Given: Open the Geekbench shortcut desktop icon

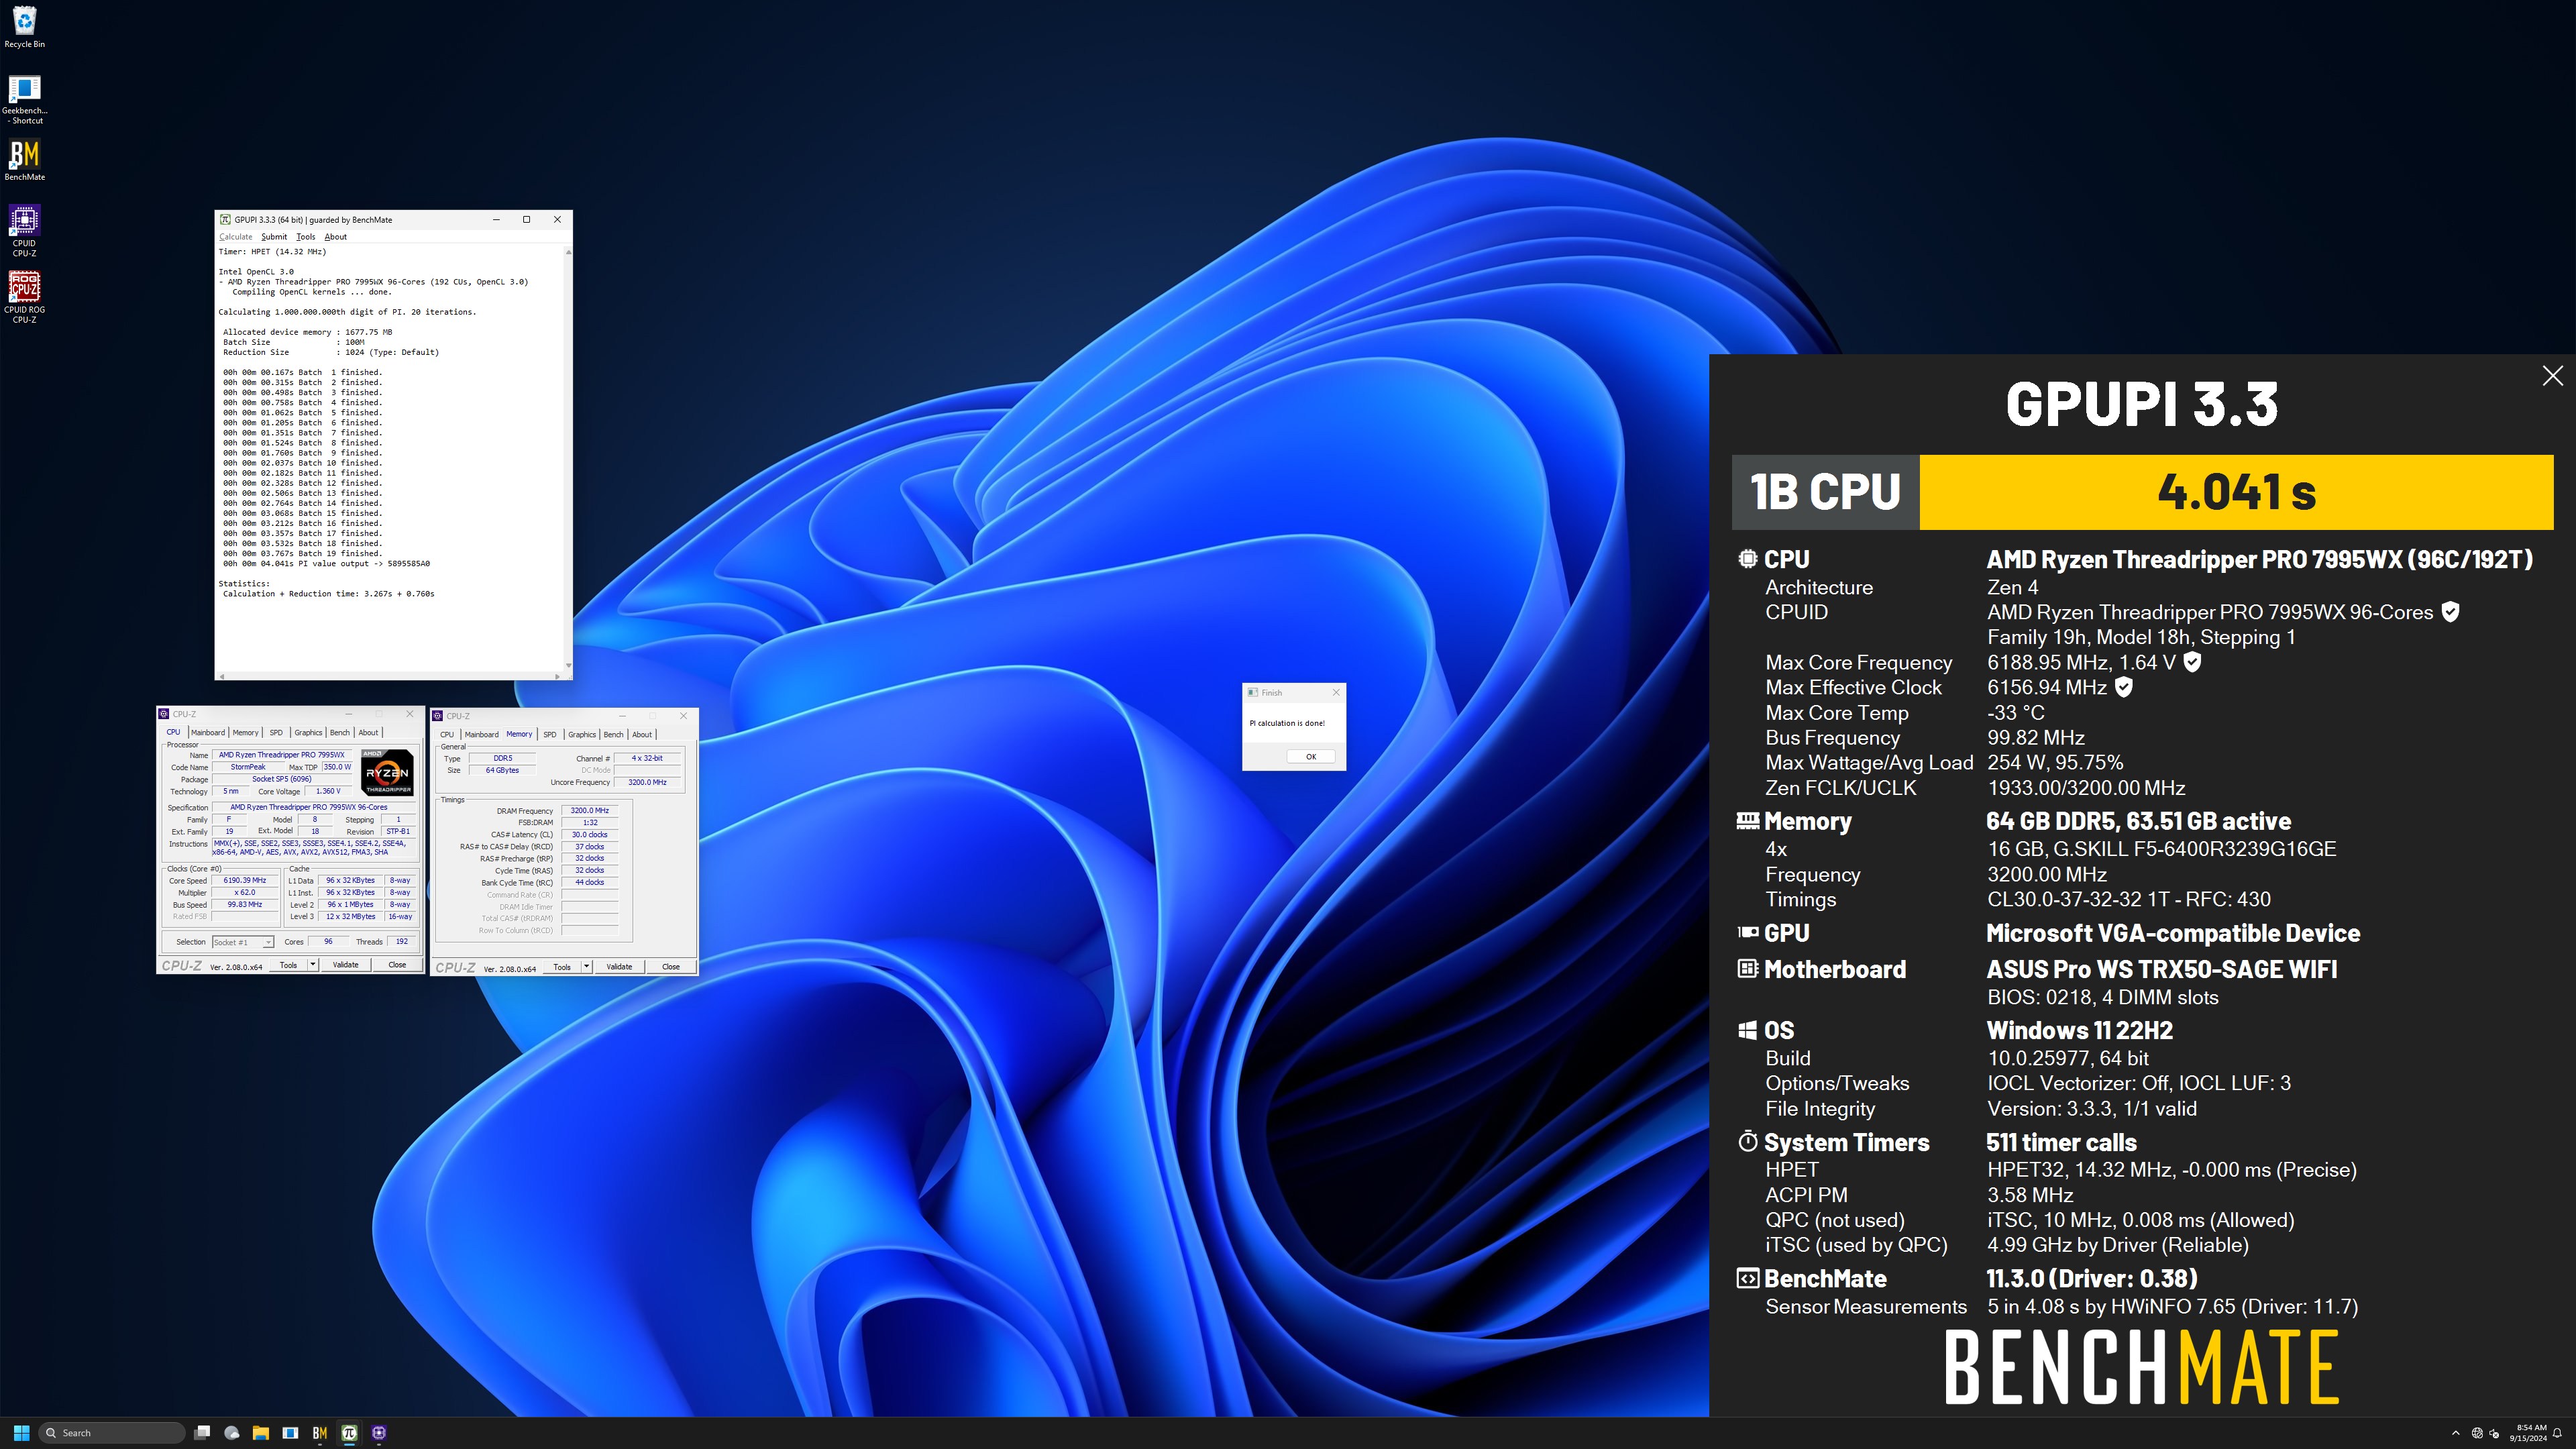Looking at the screenshot, I should pyautogui.click(x=24, y=99).
